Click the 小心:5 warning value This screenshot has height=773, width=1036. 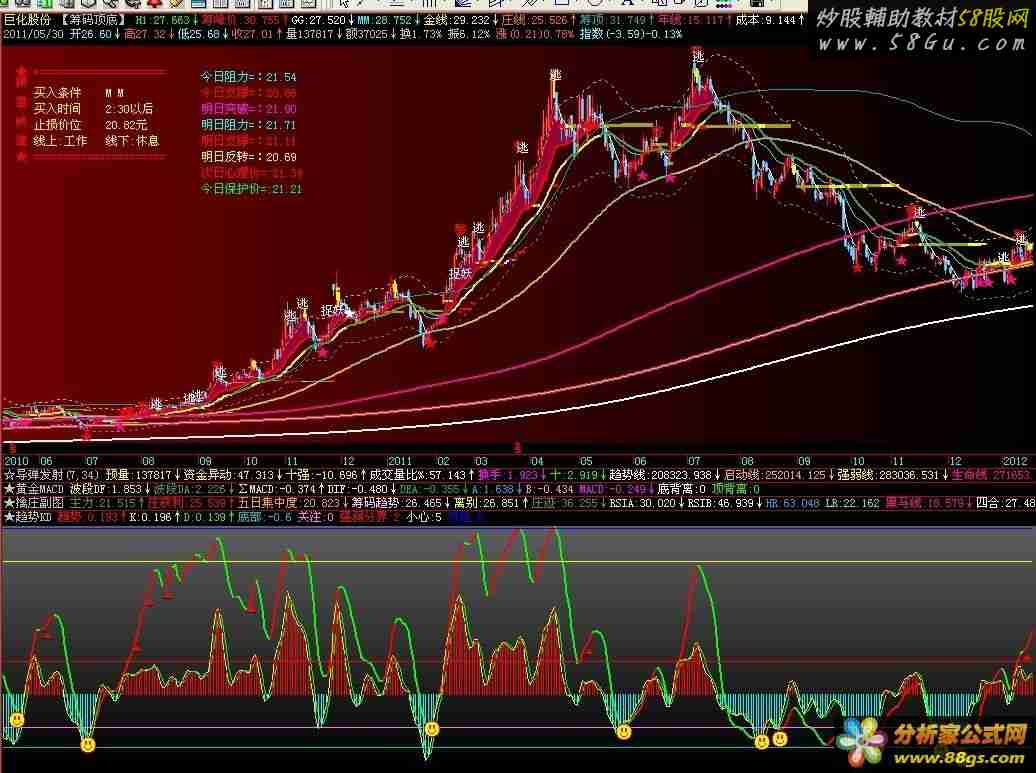click(424, 517)
